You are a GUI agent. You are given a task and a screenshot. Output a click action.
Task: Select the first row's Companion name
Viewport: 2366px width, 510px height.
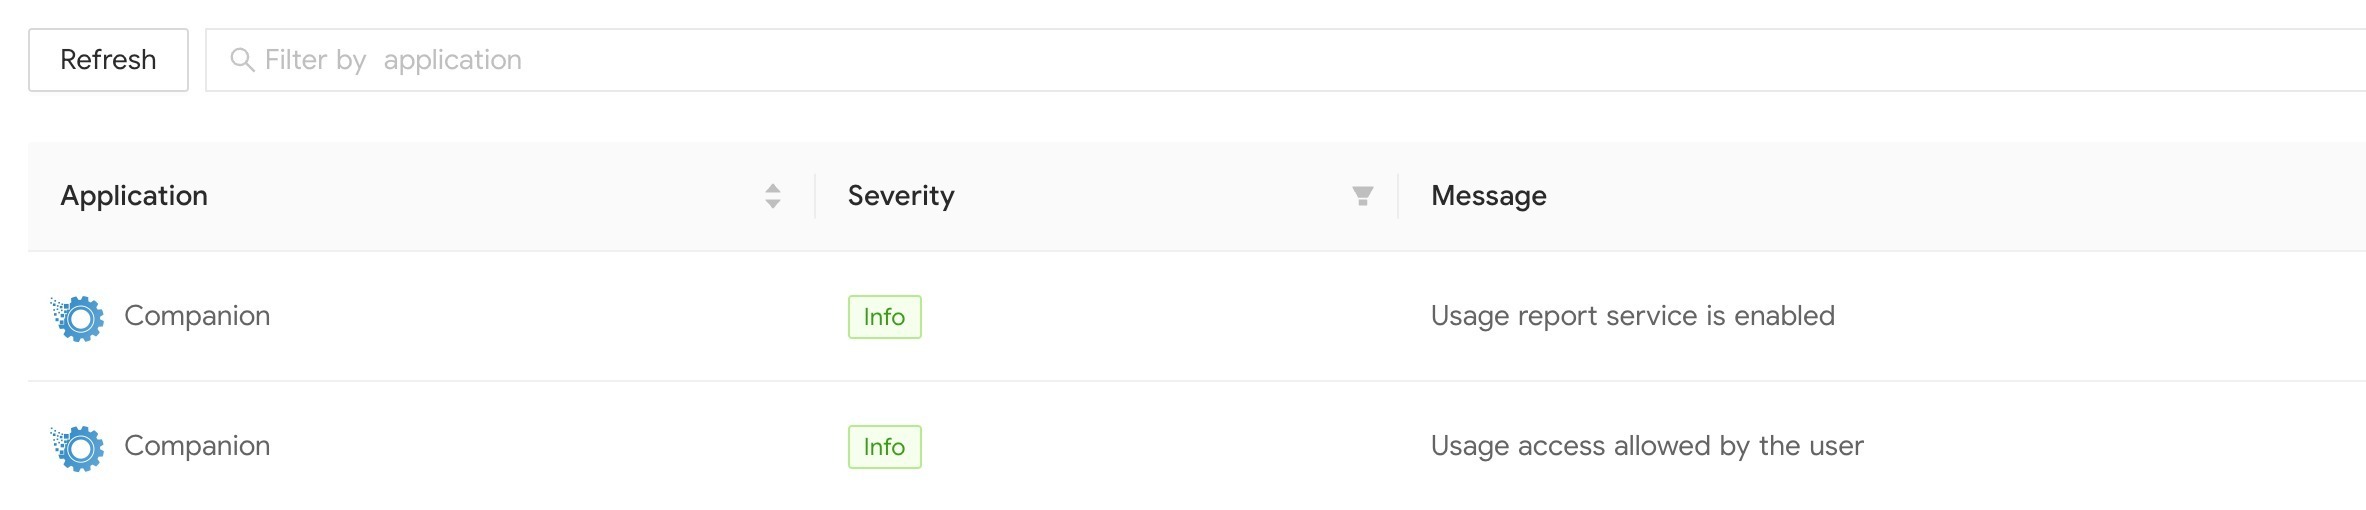point(197,316)
